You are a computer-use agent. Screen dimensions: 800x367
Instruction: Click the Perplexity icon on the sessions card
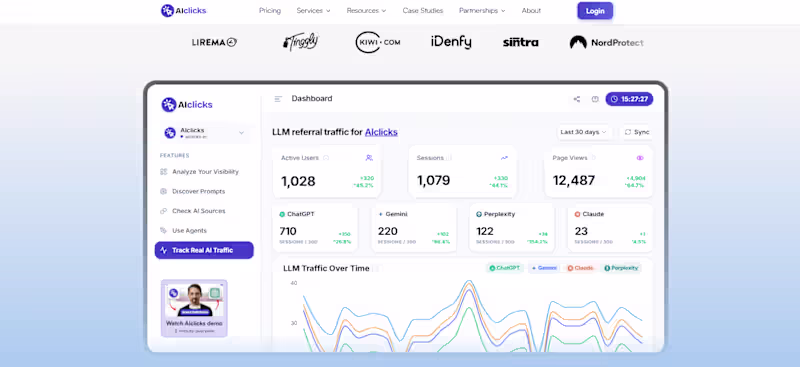pos(479,214)
